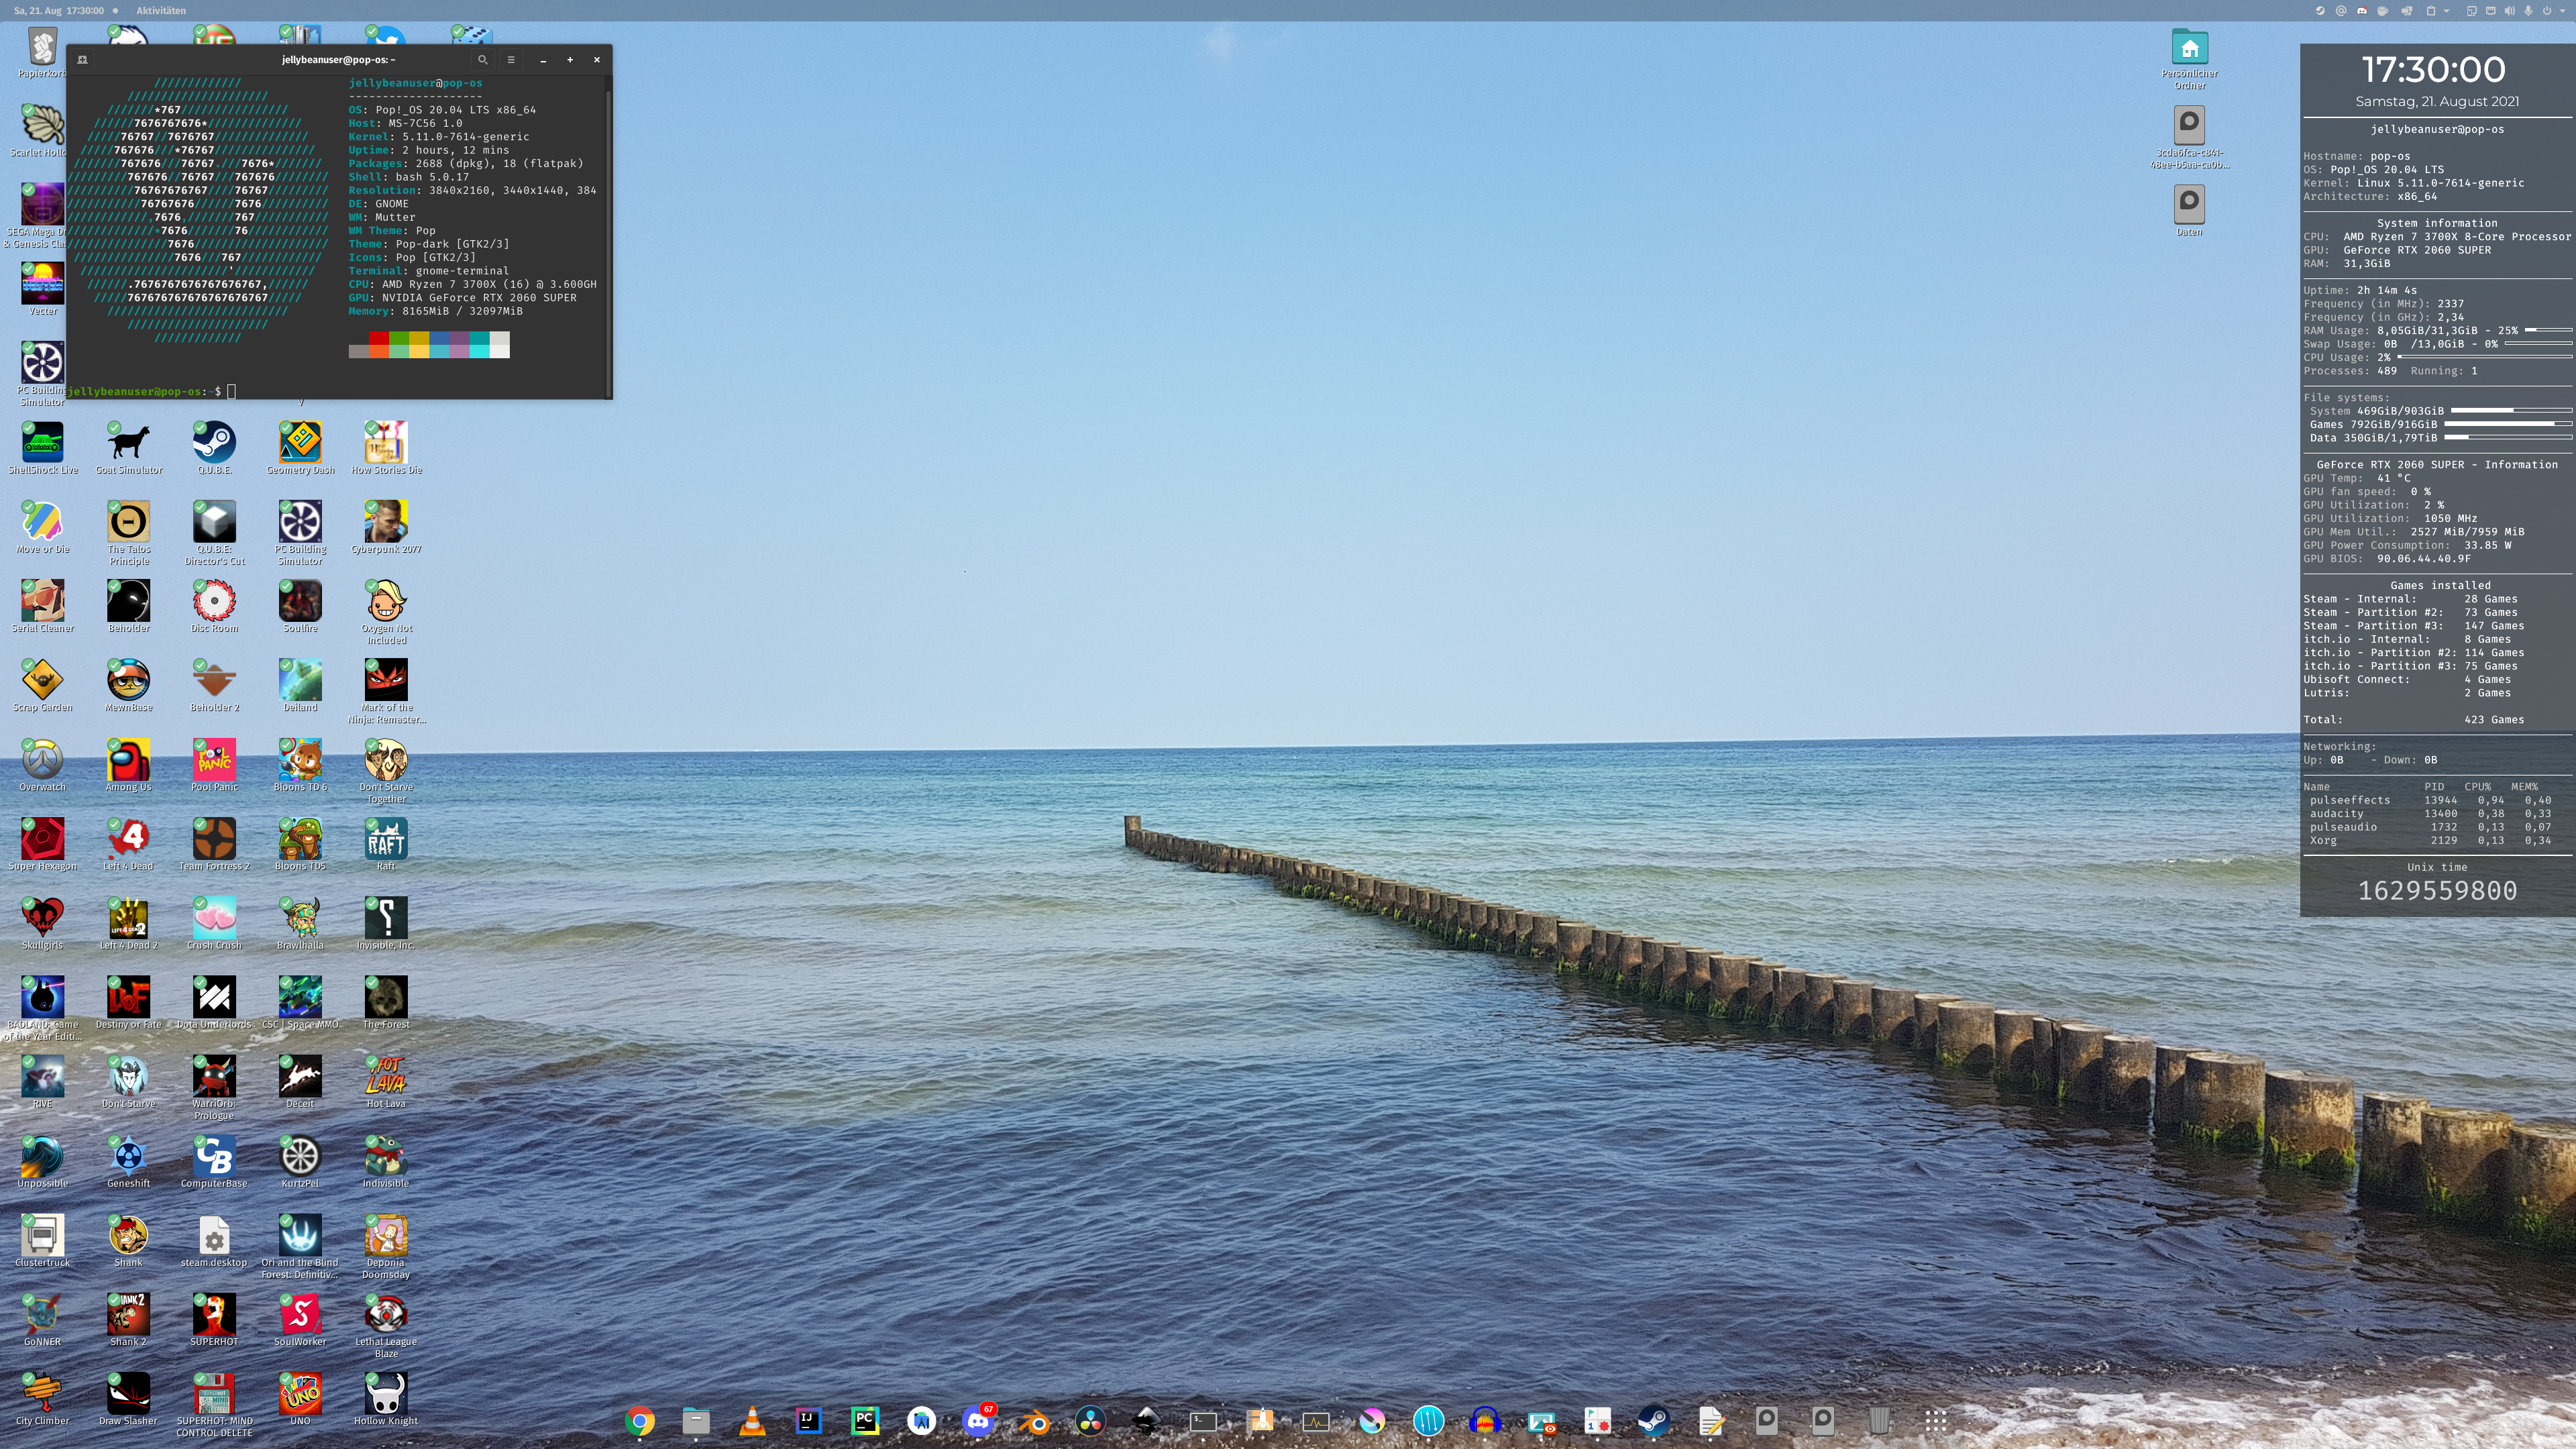Open PyCharm from the dock

coord(865,1420)
